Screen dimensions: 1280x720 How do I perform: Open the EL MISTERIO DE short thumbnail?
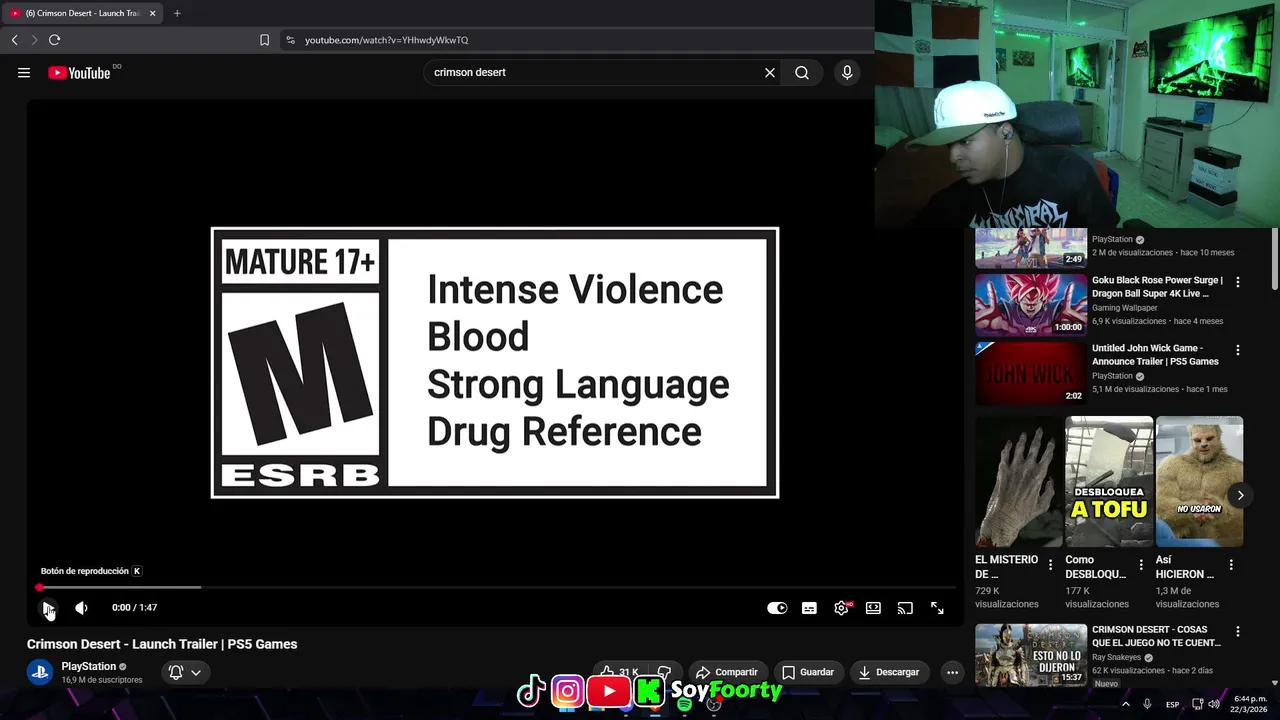[x=1019, y=481]
